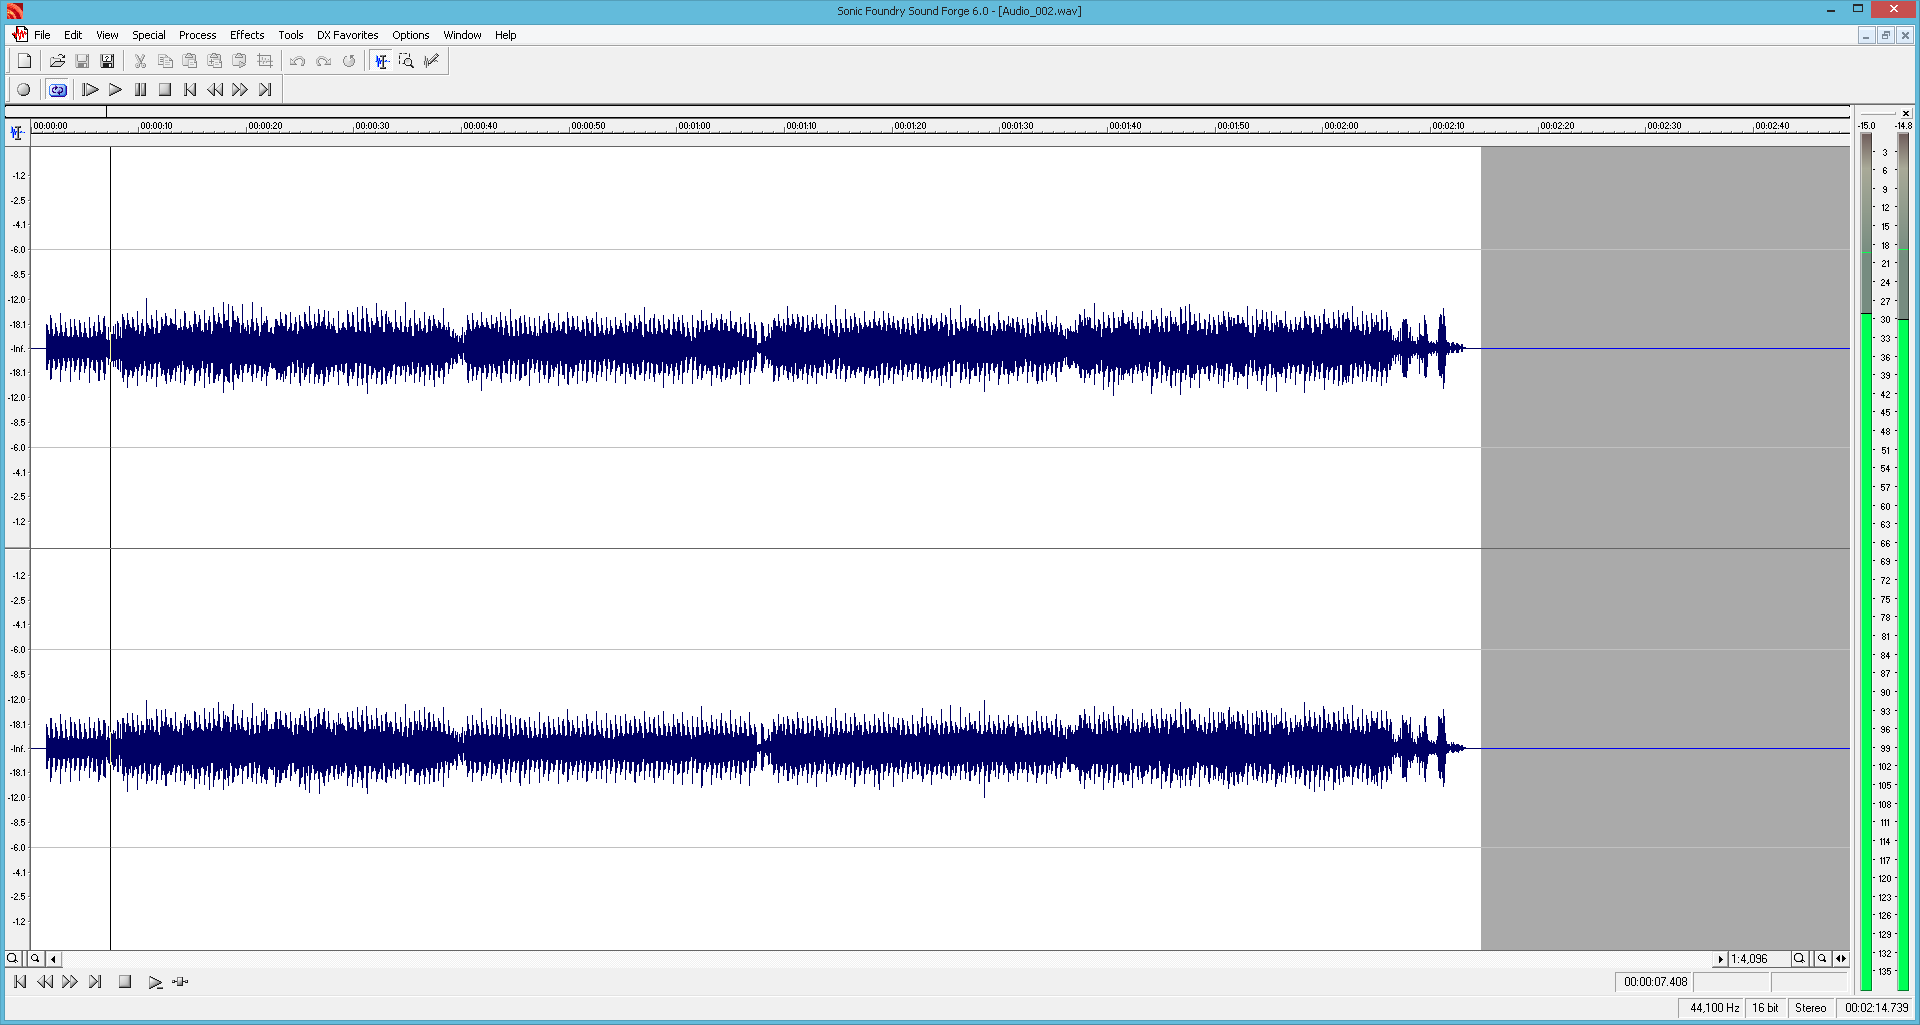1920x1025 pixels.
Task: Cut selection using the scissors icon
Action: tap(140, 61)
